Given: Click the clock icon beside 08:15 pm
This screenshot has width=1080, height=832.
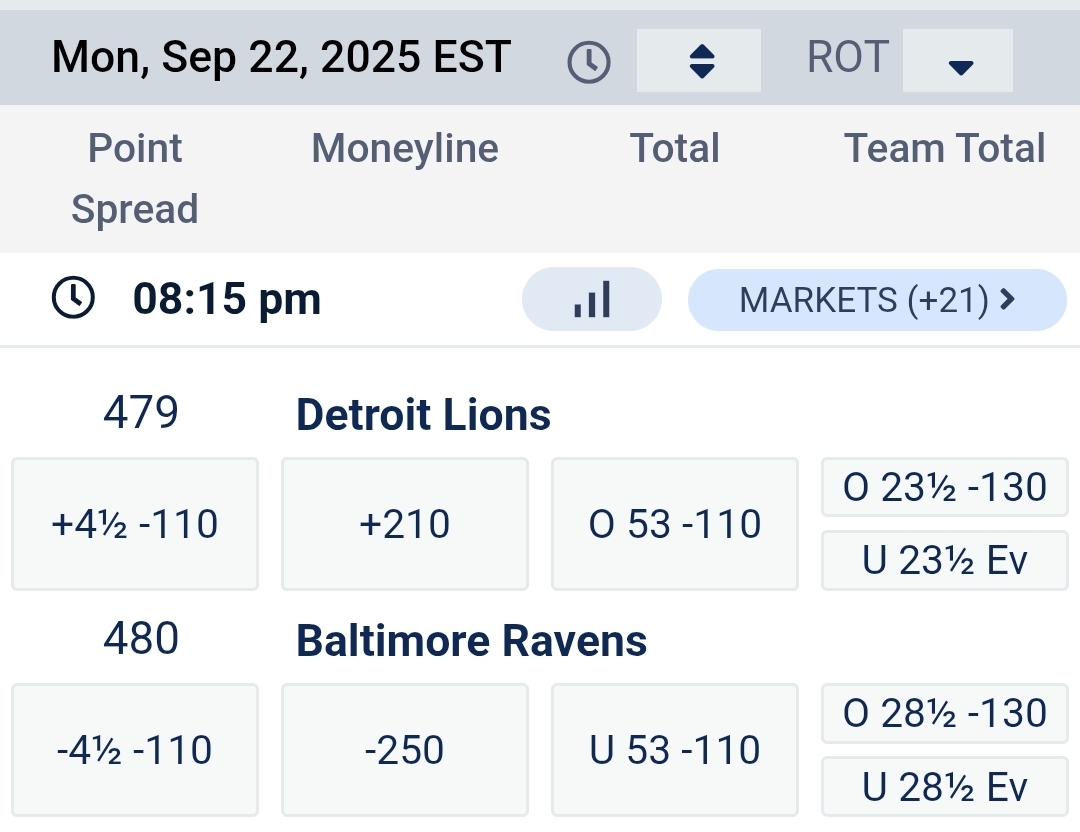Looking at the screenshot, I should click(x=73, y=299).
